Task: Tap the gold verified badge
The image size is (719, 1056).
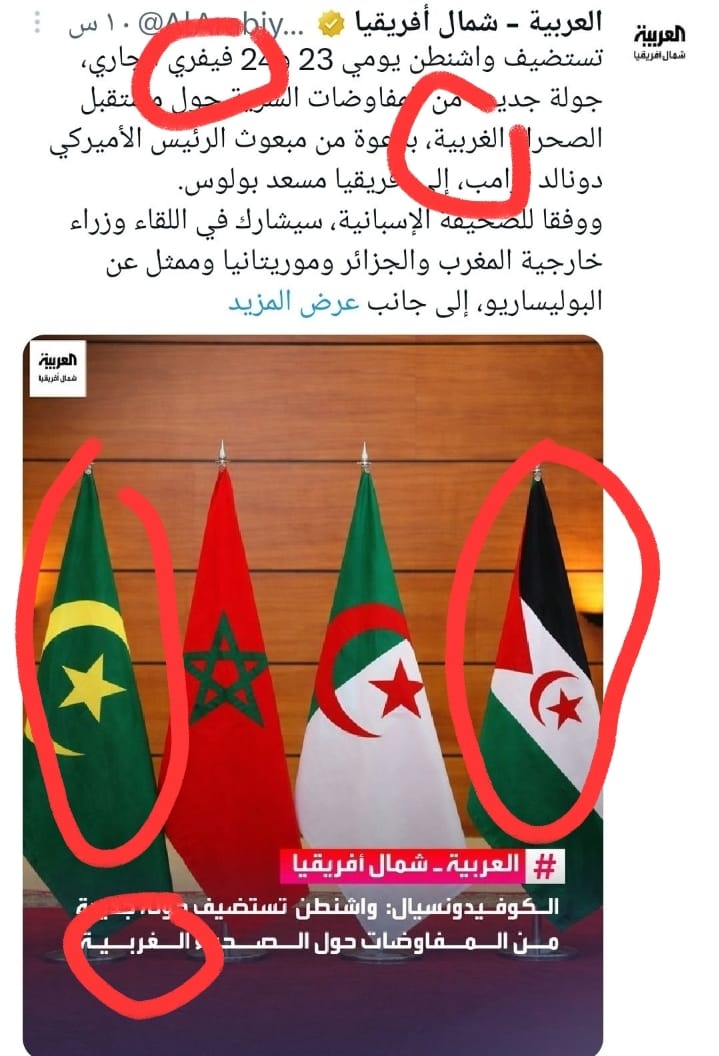Action: 331,25
